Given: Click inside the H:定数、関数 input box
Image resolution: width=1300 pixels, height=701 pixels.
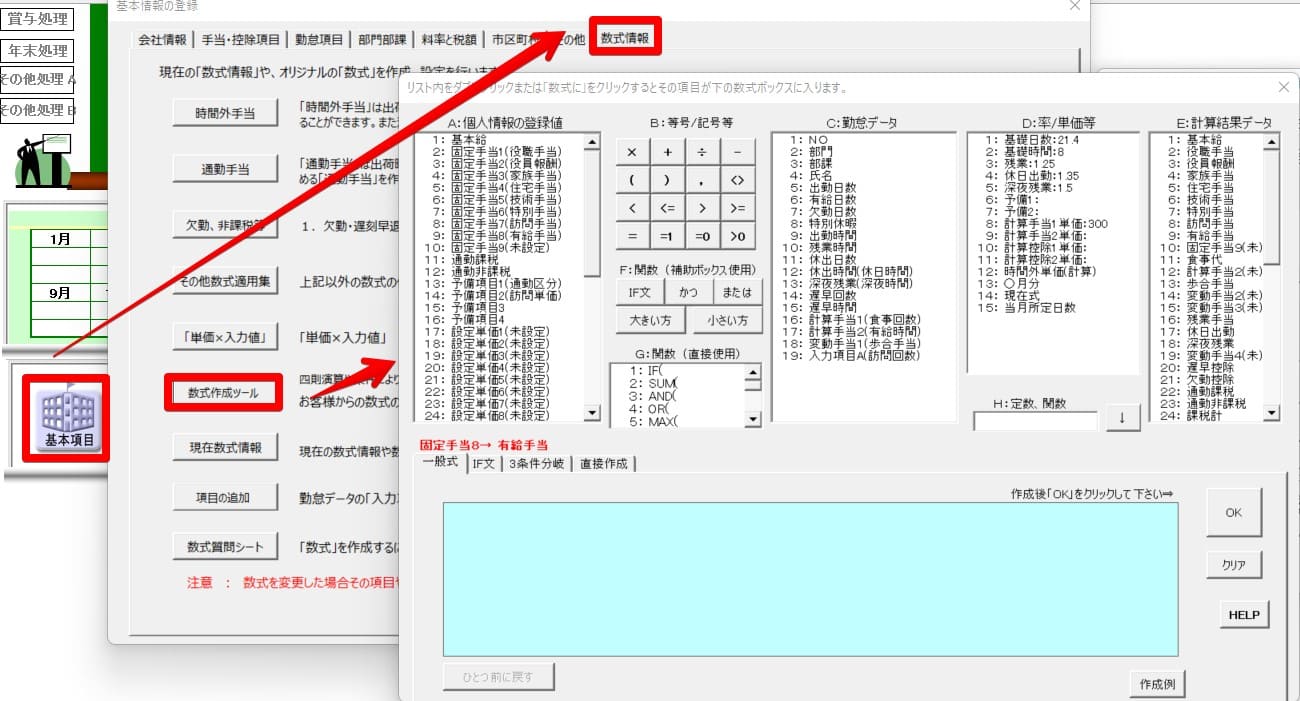Looking at the screenshot, I should [1035, 421].
